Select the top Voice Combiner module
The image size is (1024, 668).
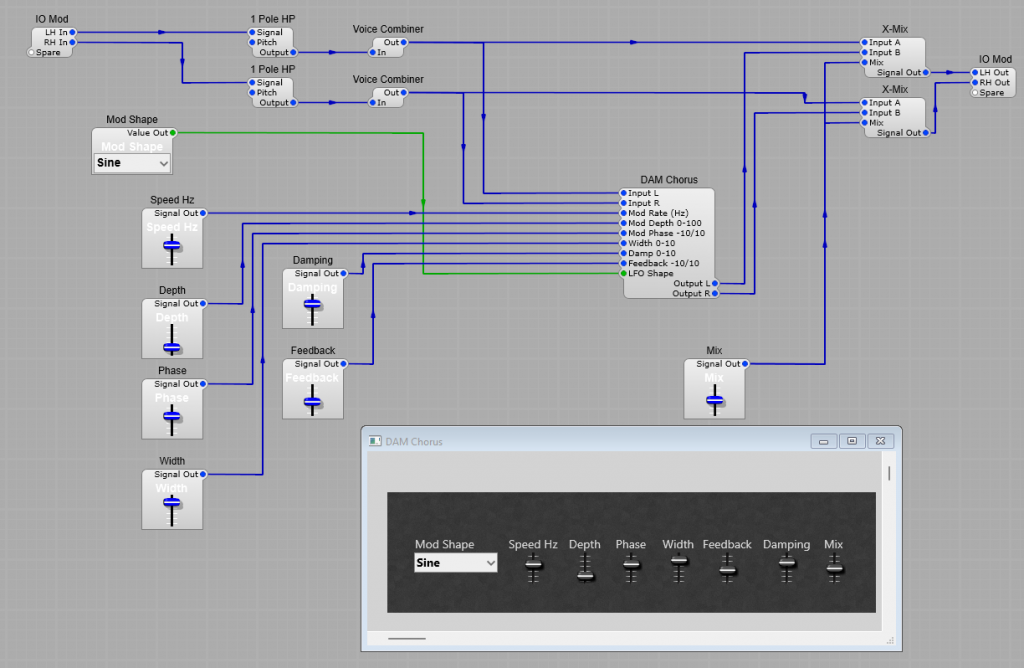388,47
